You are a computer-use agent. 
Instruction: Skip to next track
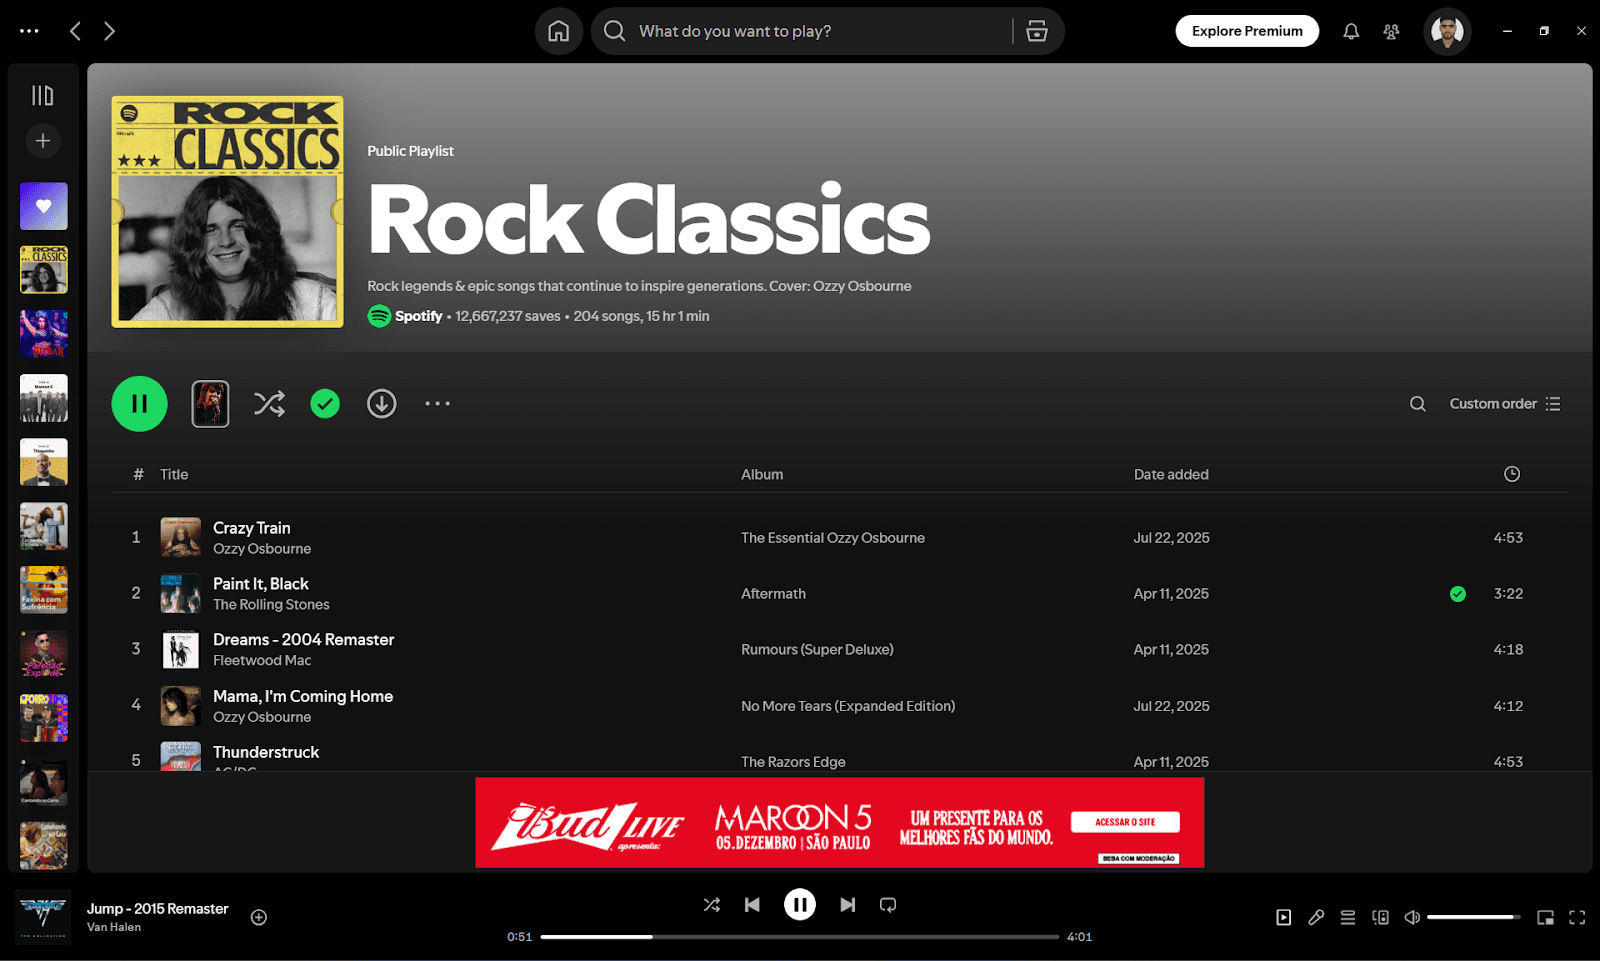(847, 905)
